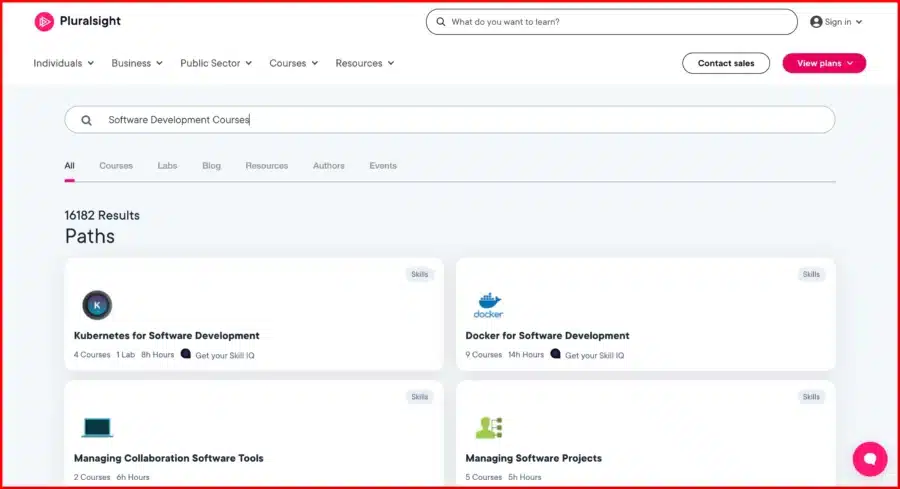This screenshot has width=900, height=489.
Task: Focus the 'What do you want to learn?' search box
Action: 611,22
